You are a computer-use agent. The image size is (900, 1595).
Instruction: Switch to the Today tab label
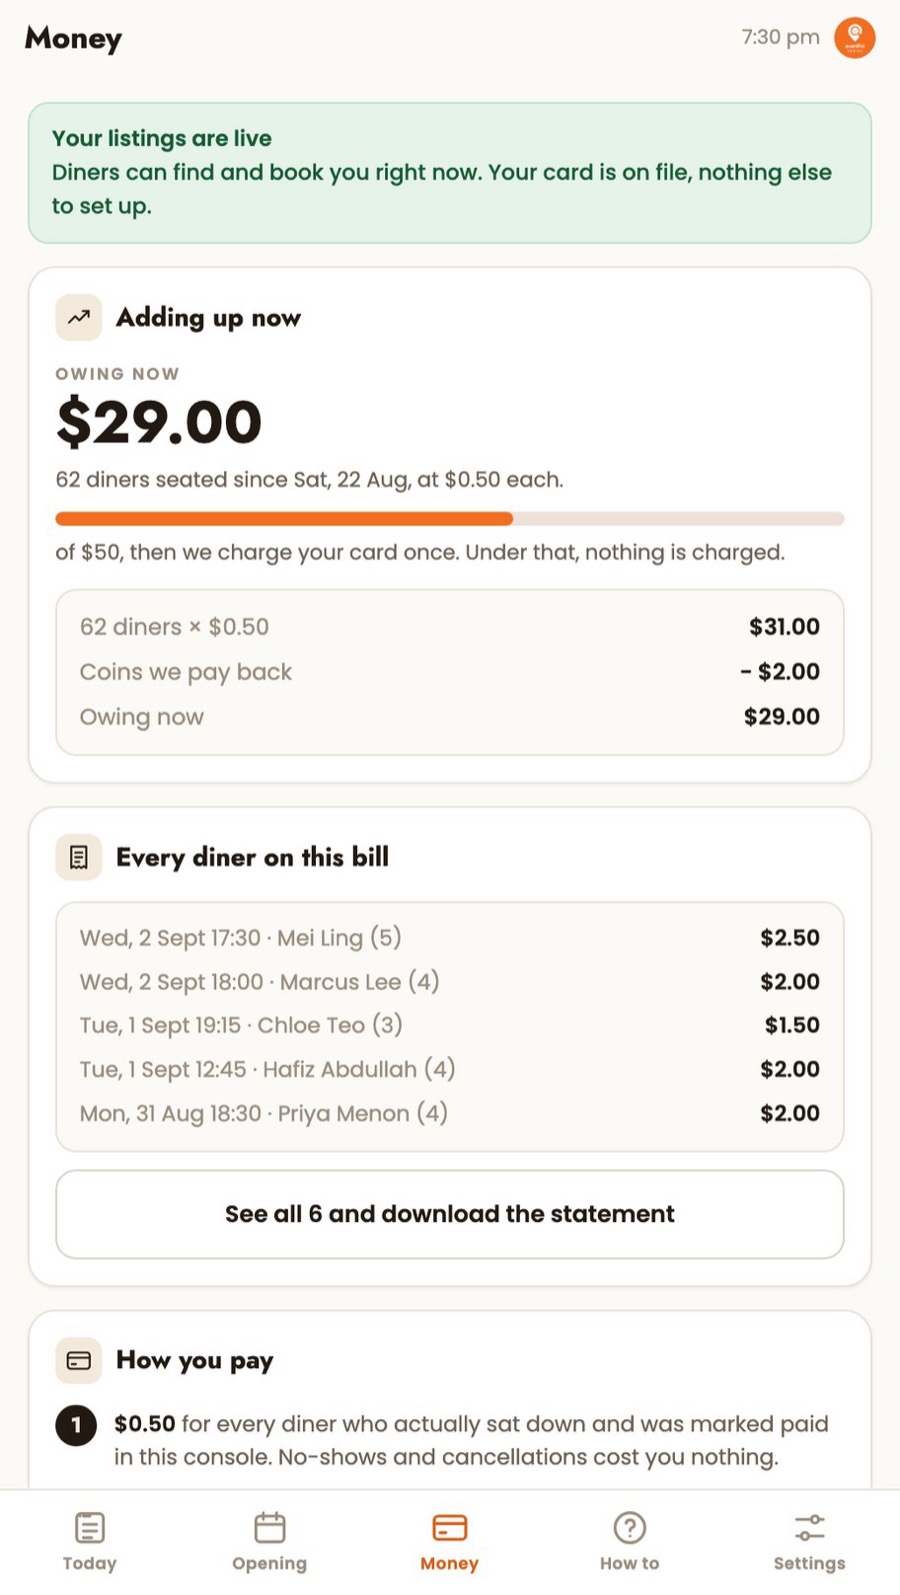[x=90, y=1563]
